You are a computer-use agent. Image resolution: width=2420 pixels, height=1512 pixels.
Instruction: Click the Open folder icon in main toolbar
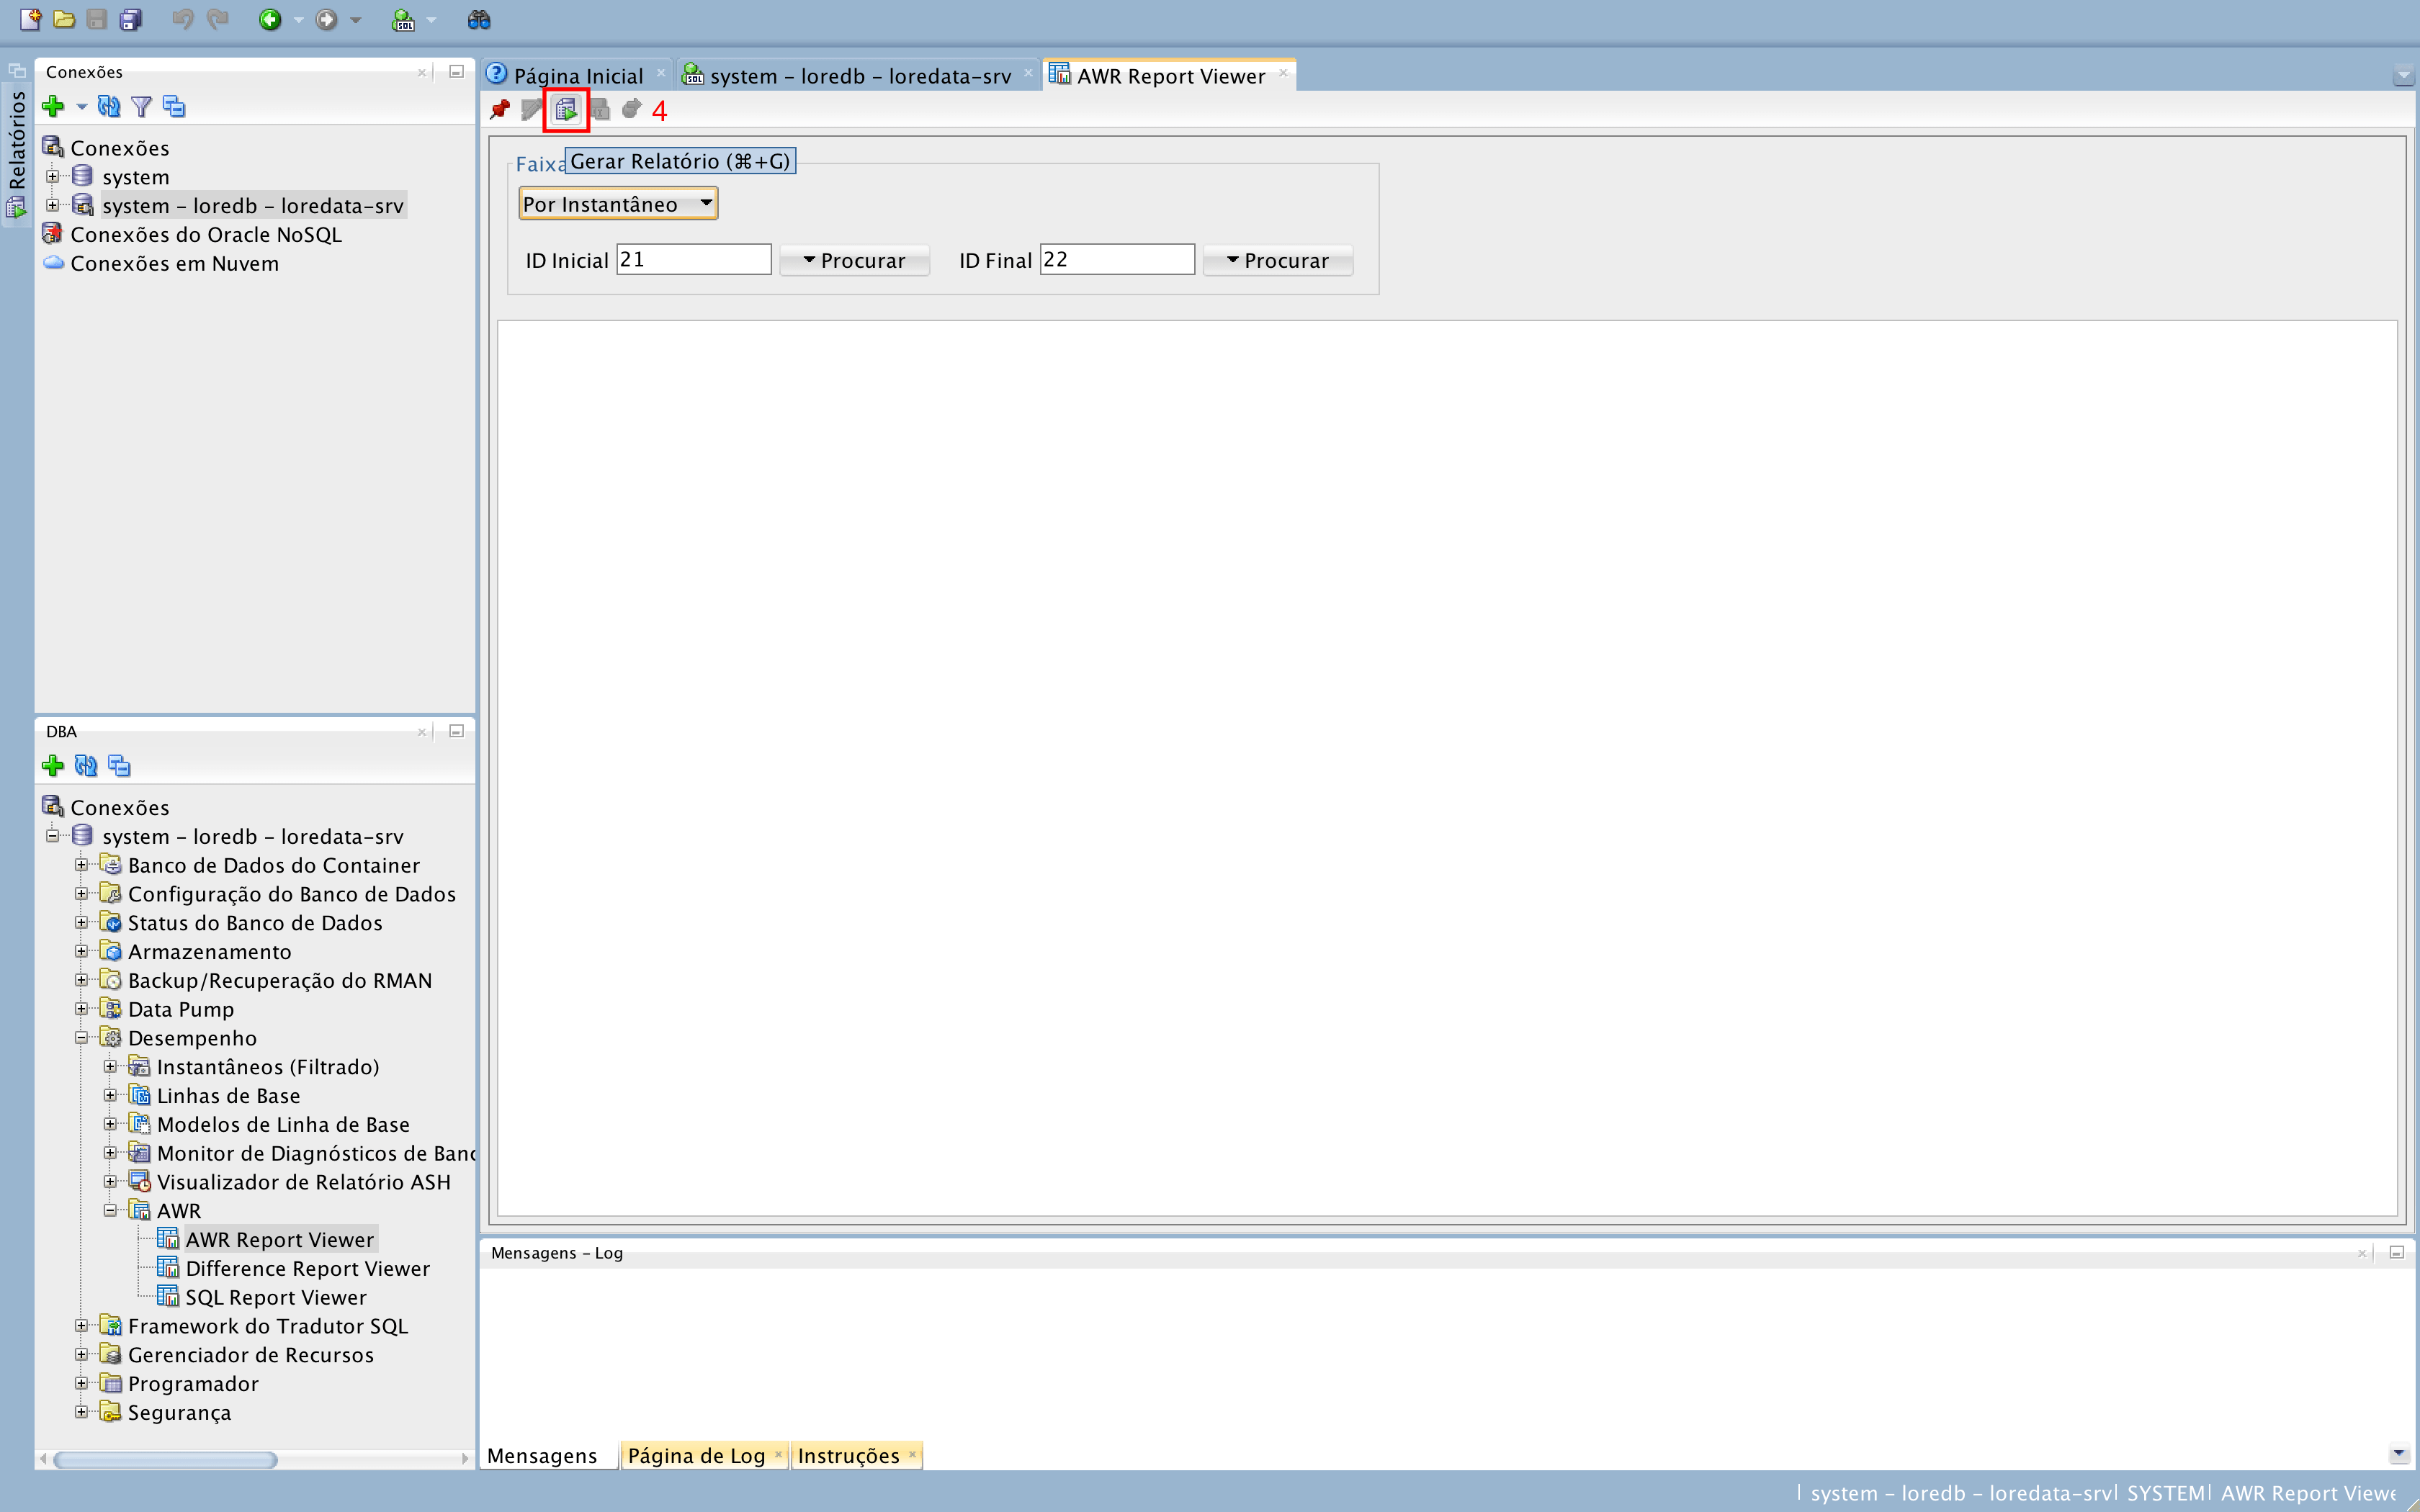[x=64, y=20]
